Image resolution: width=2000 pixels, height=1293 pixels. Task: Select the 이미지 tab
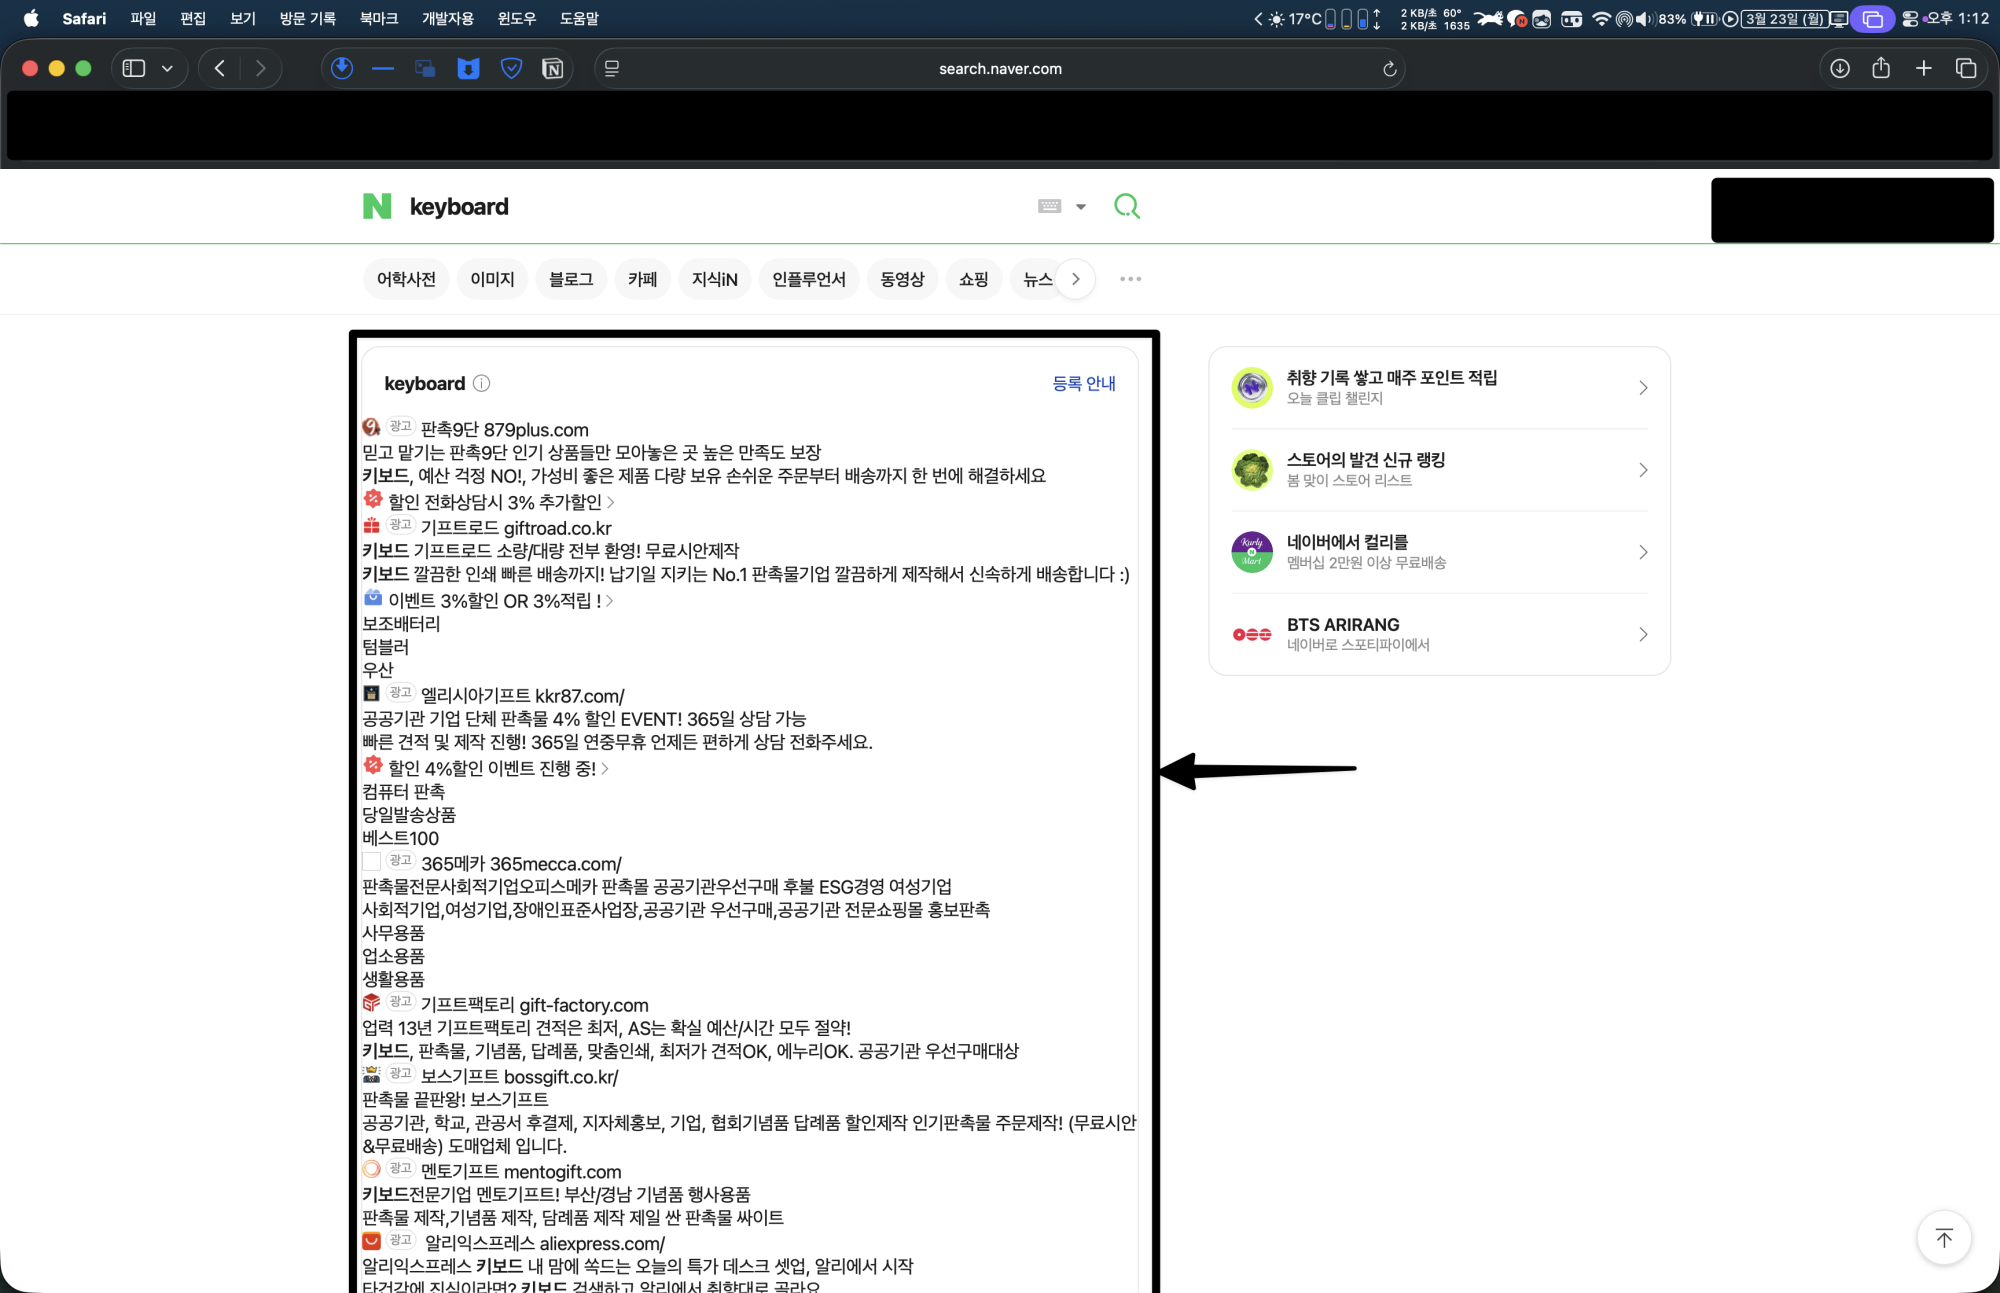tap(492, 279)
